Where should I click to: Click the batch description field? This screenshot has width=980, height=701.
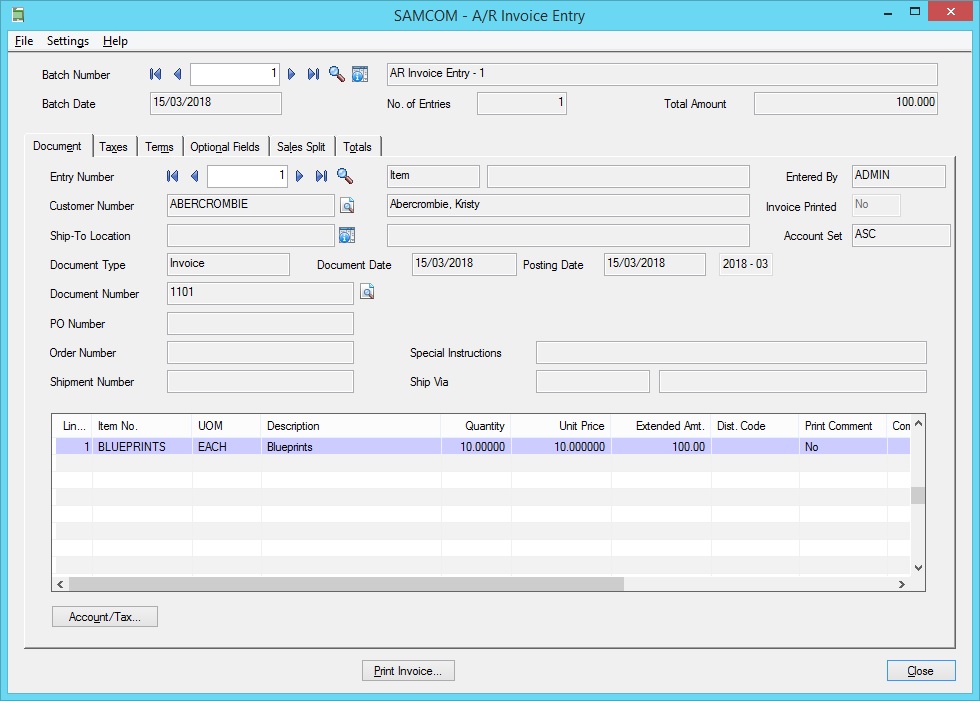pyautogui.click(x=662, y=74)
